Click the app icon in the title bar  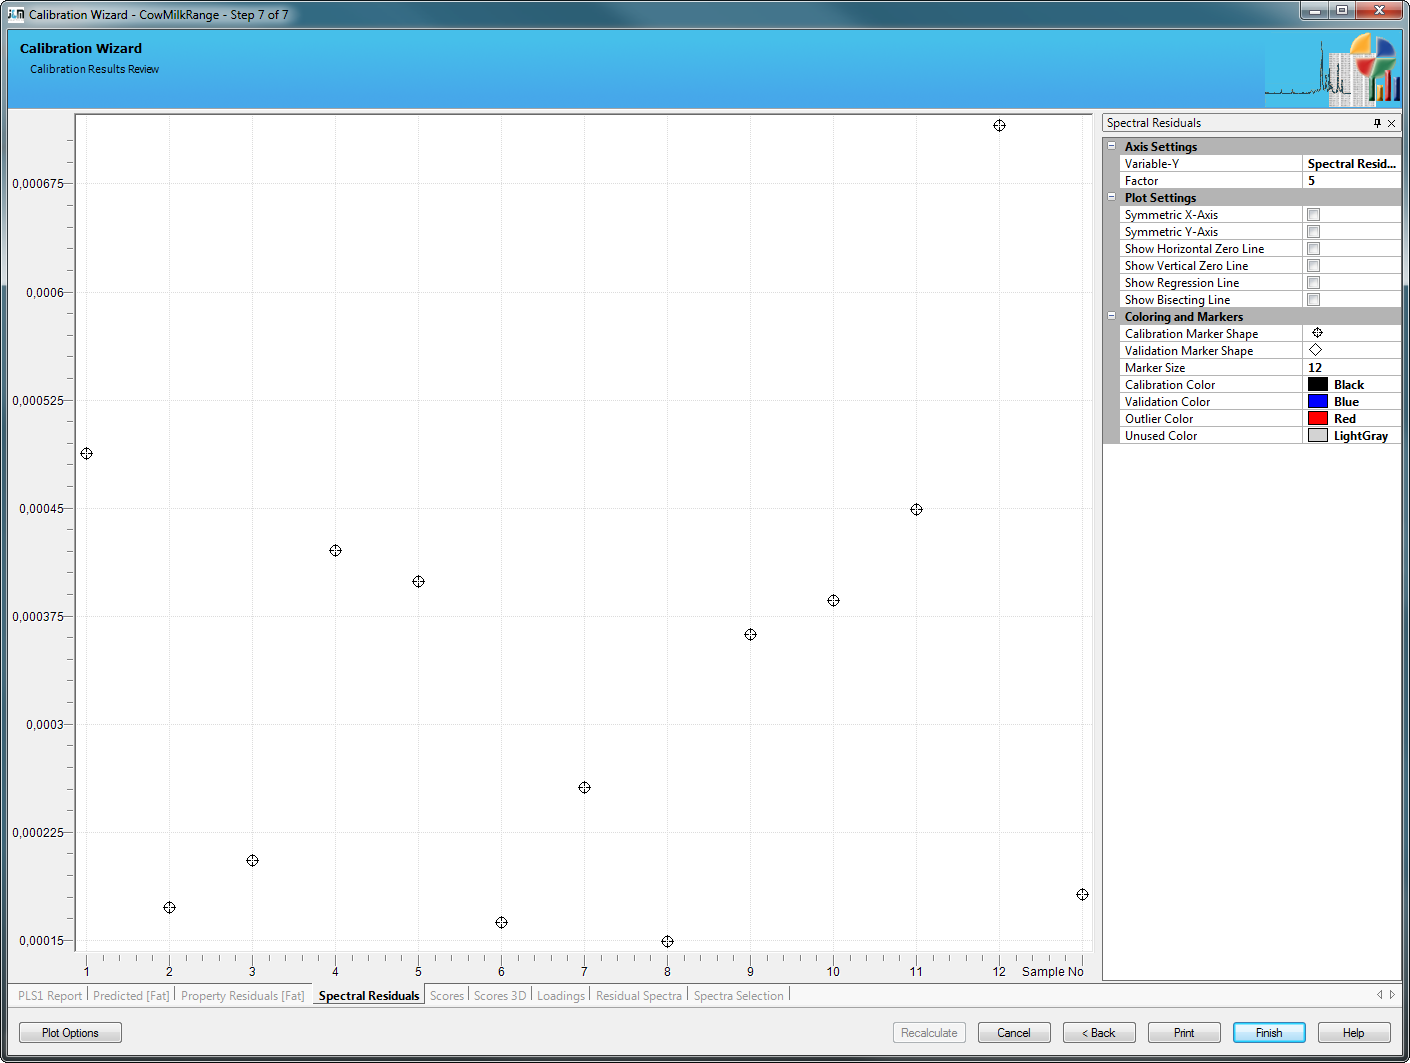click(16, 14)
